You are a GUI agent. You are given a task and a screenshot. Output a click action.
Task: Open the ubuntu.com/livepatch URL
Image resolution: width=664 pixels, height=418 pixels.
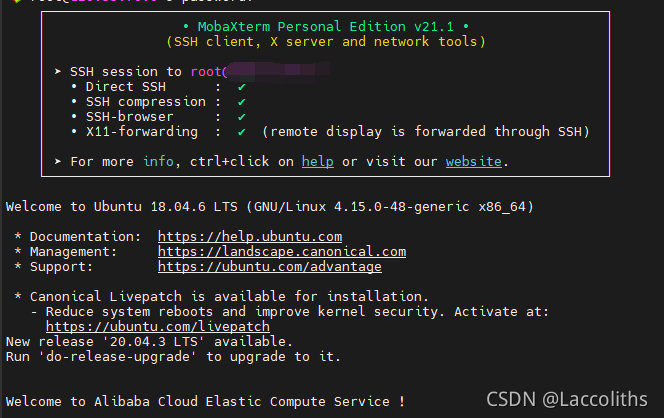[x=158, y=327]
